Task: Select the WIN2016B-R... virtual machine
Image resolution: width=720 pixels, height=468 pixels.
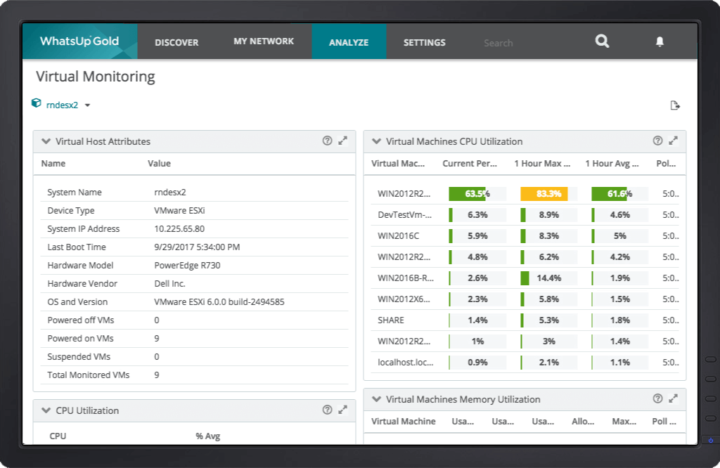Action: point(405,278)
